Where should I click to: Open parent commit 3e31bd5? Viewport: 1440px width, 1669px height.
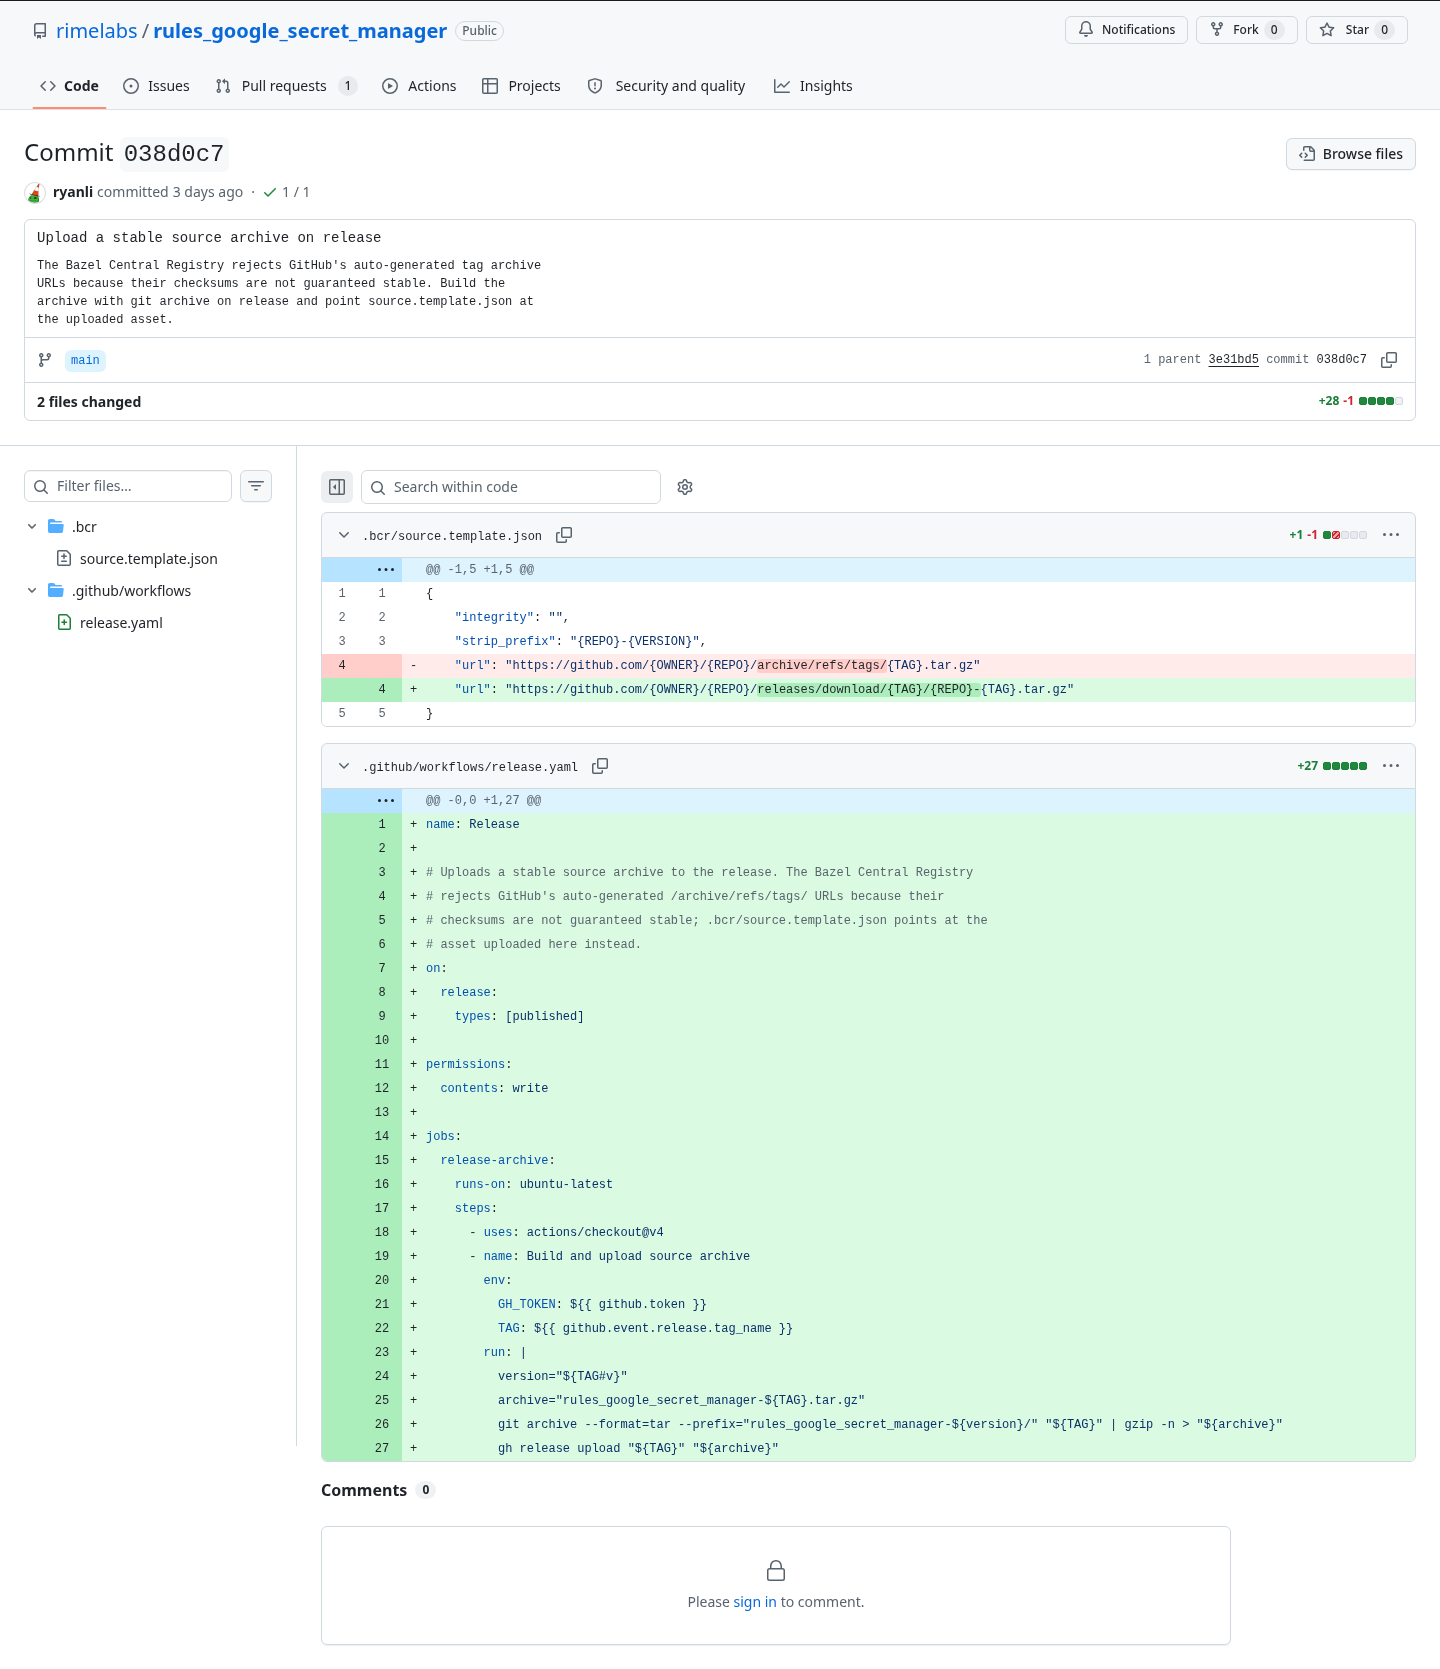[x=1233, y=359]
